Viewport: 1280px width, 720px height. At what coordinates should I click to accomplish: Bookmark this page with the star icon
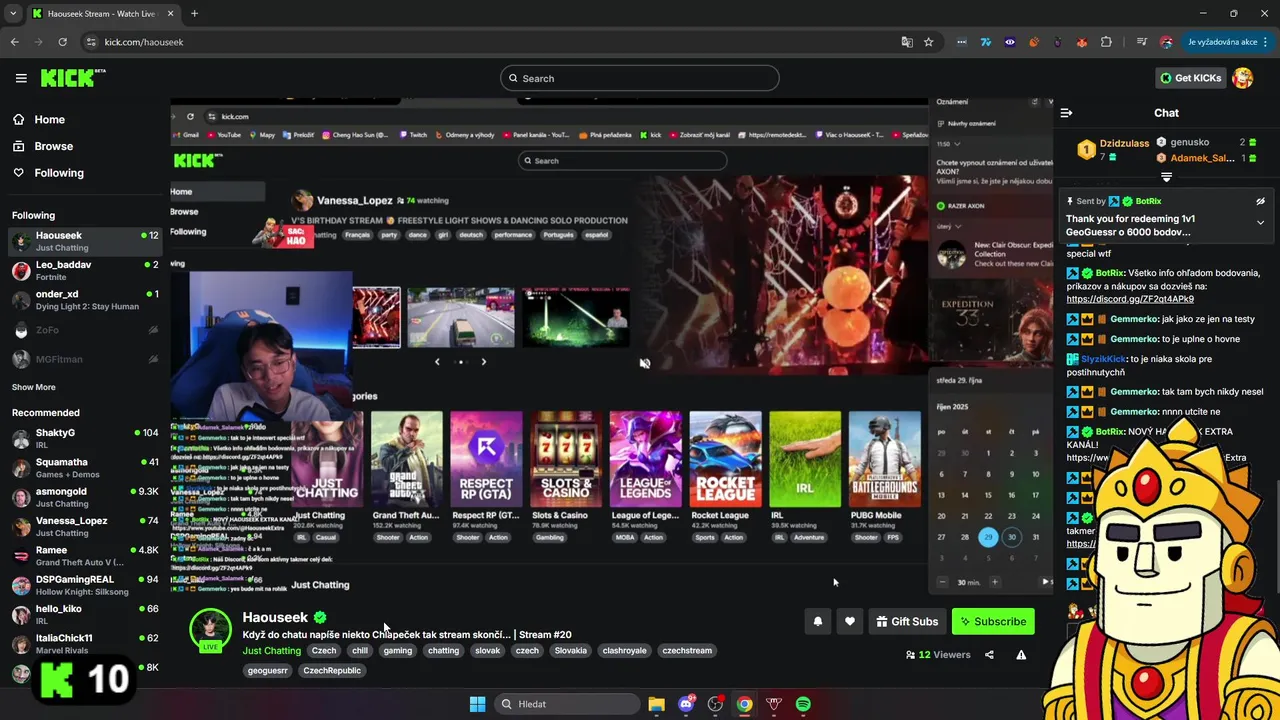928,42
